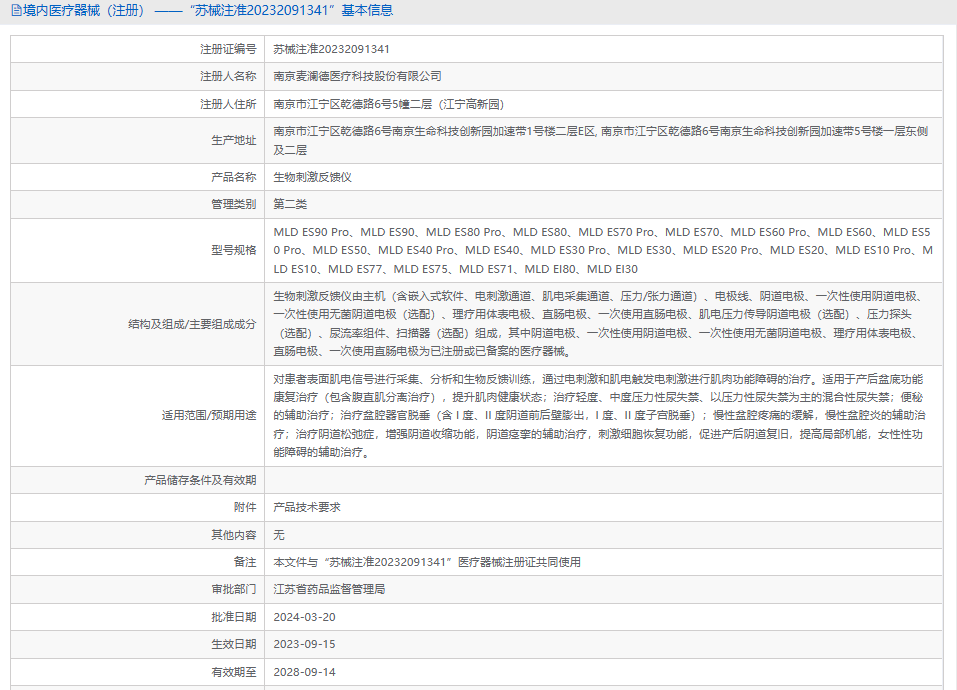The image size is (957, 690).
Task: Select effective date 2023-09-15
Action: coord(305,644)
